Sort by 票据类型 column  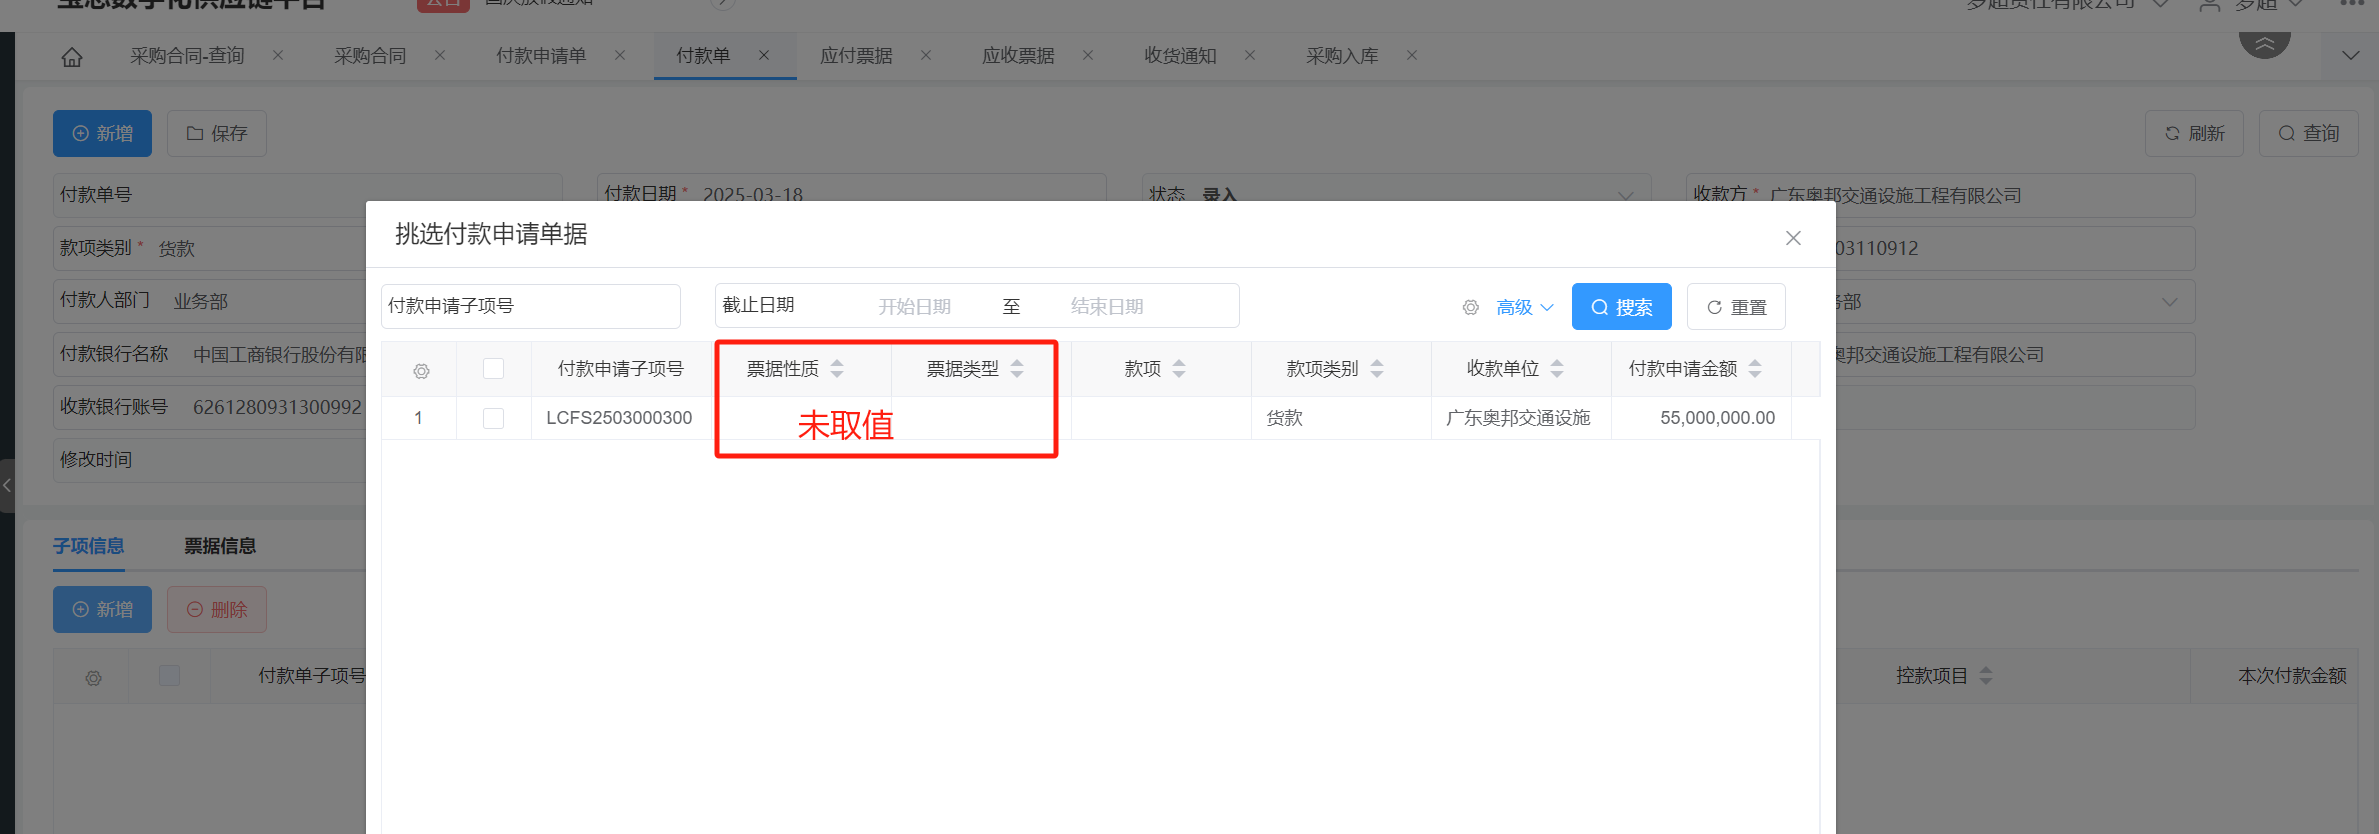1017,369
